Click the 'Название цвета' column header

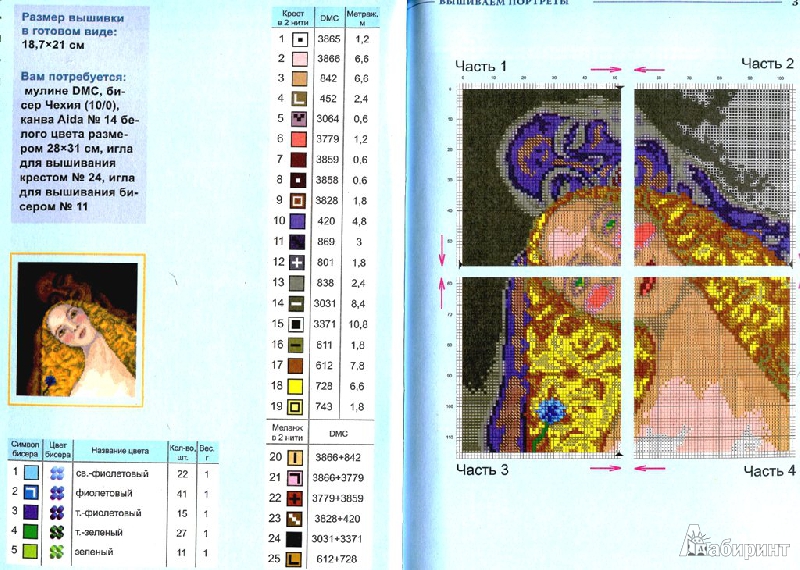click(x=120, y=451)
